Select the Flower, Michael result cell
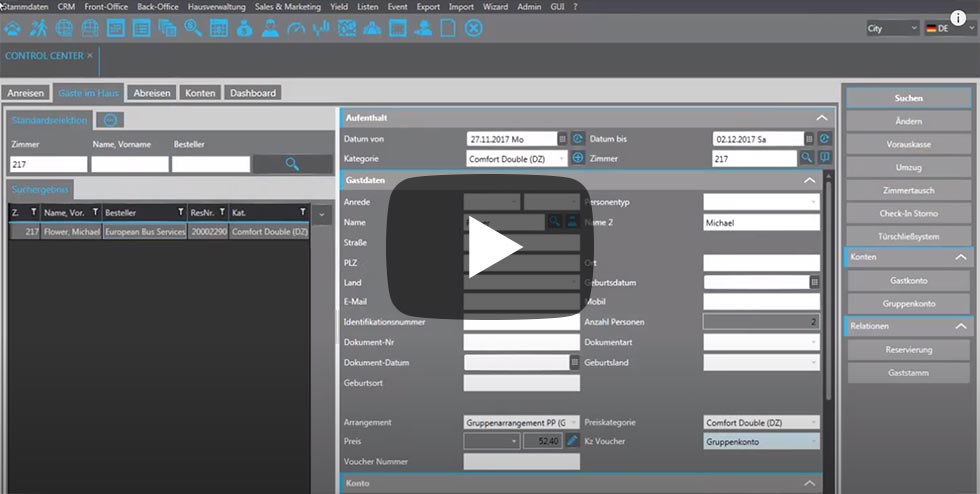This screenshot has height=494, width=980. [x=71, y=231]
